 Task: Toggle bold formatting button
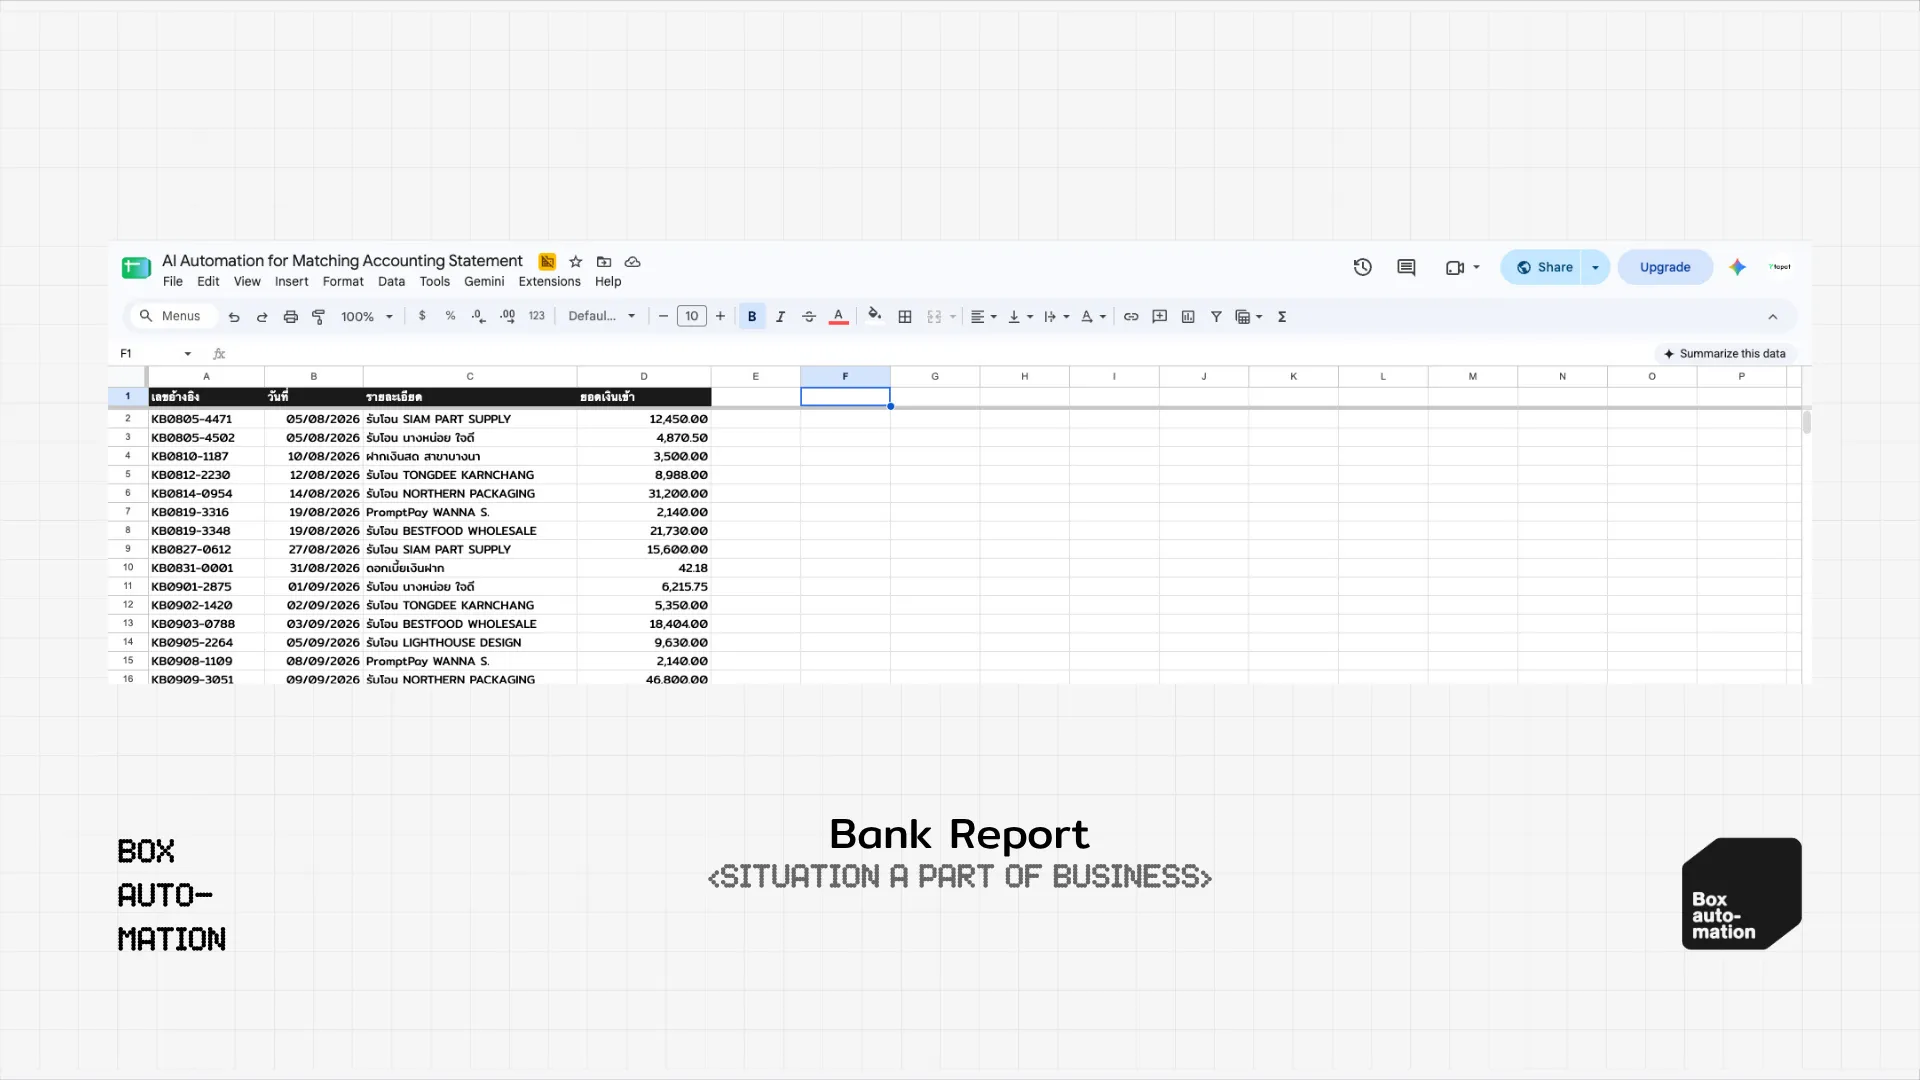pos(752,316)
